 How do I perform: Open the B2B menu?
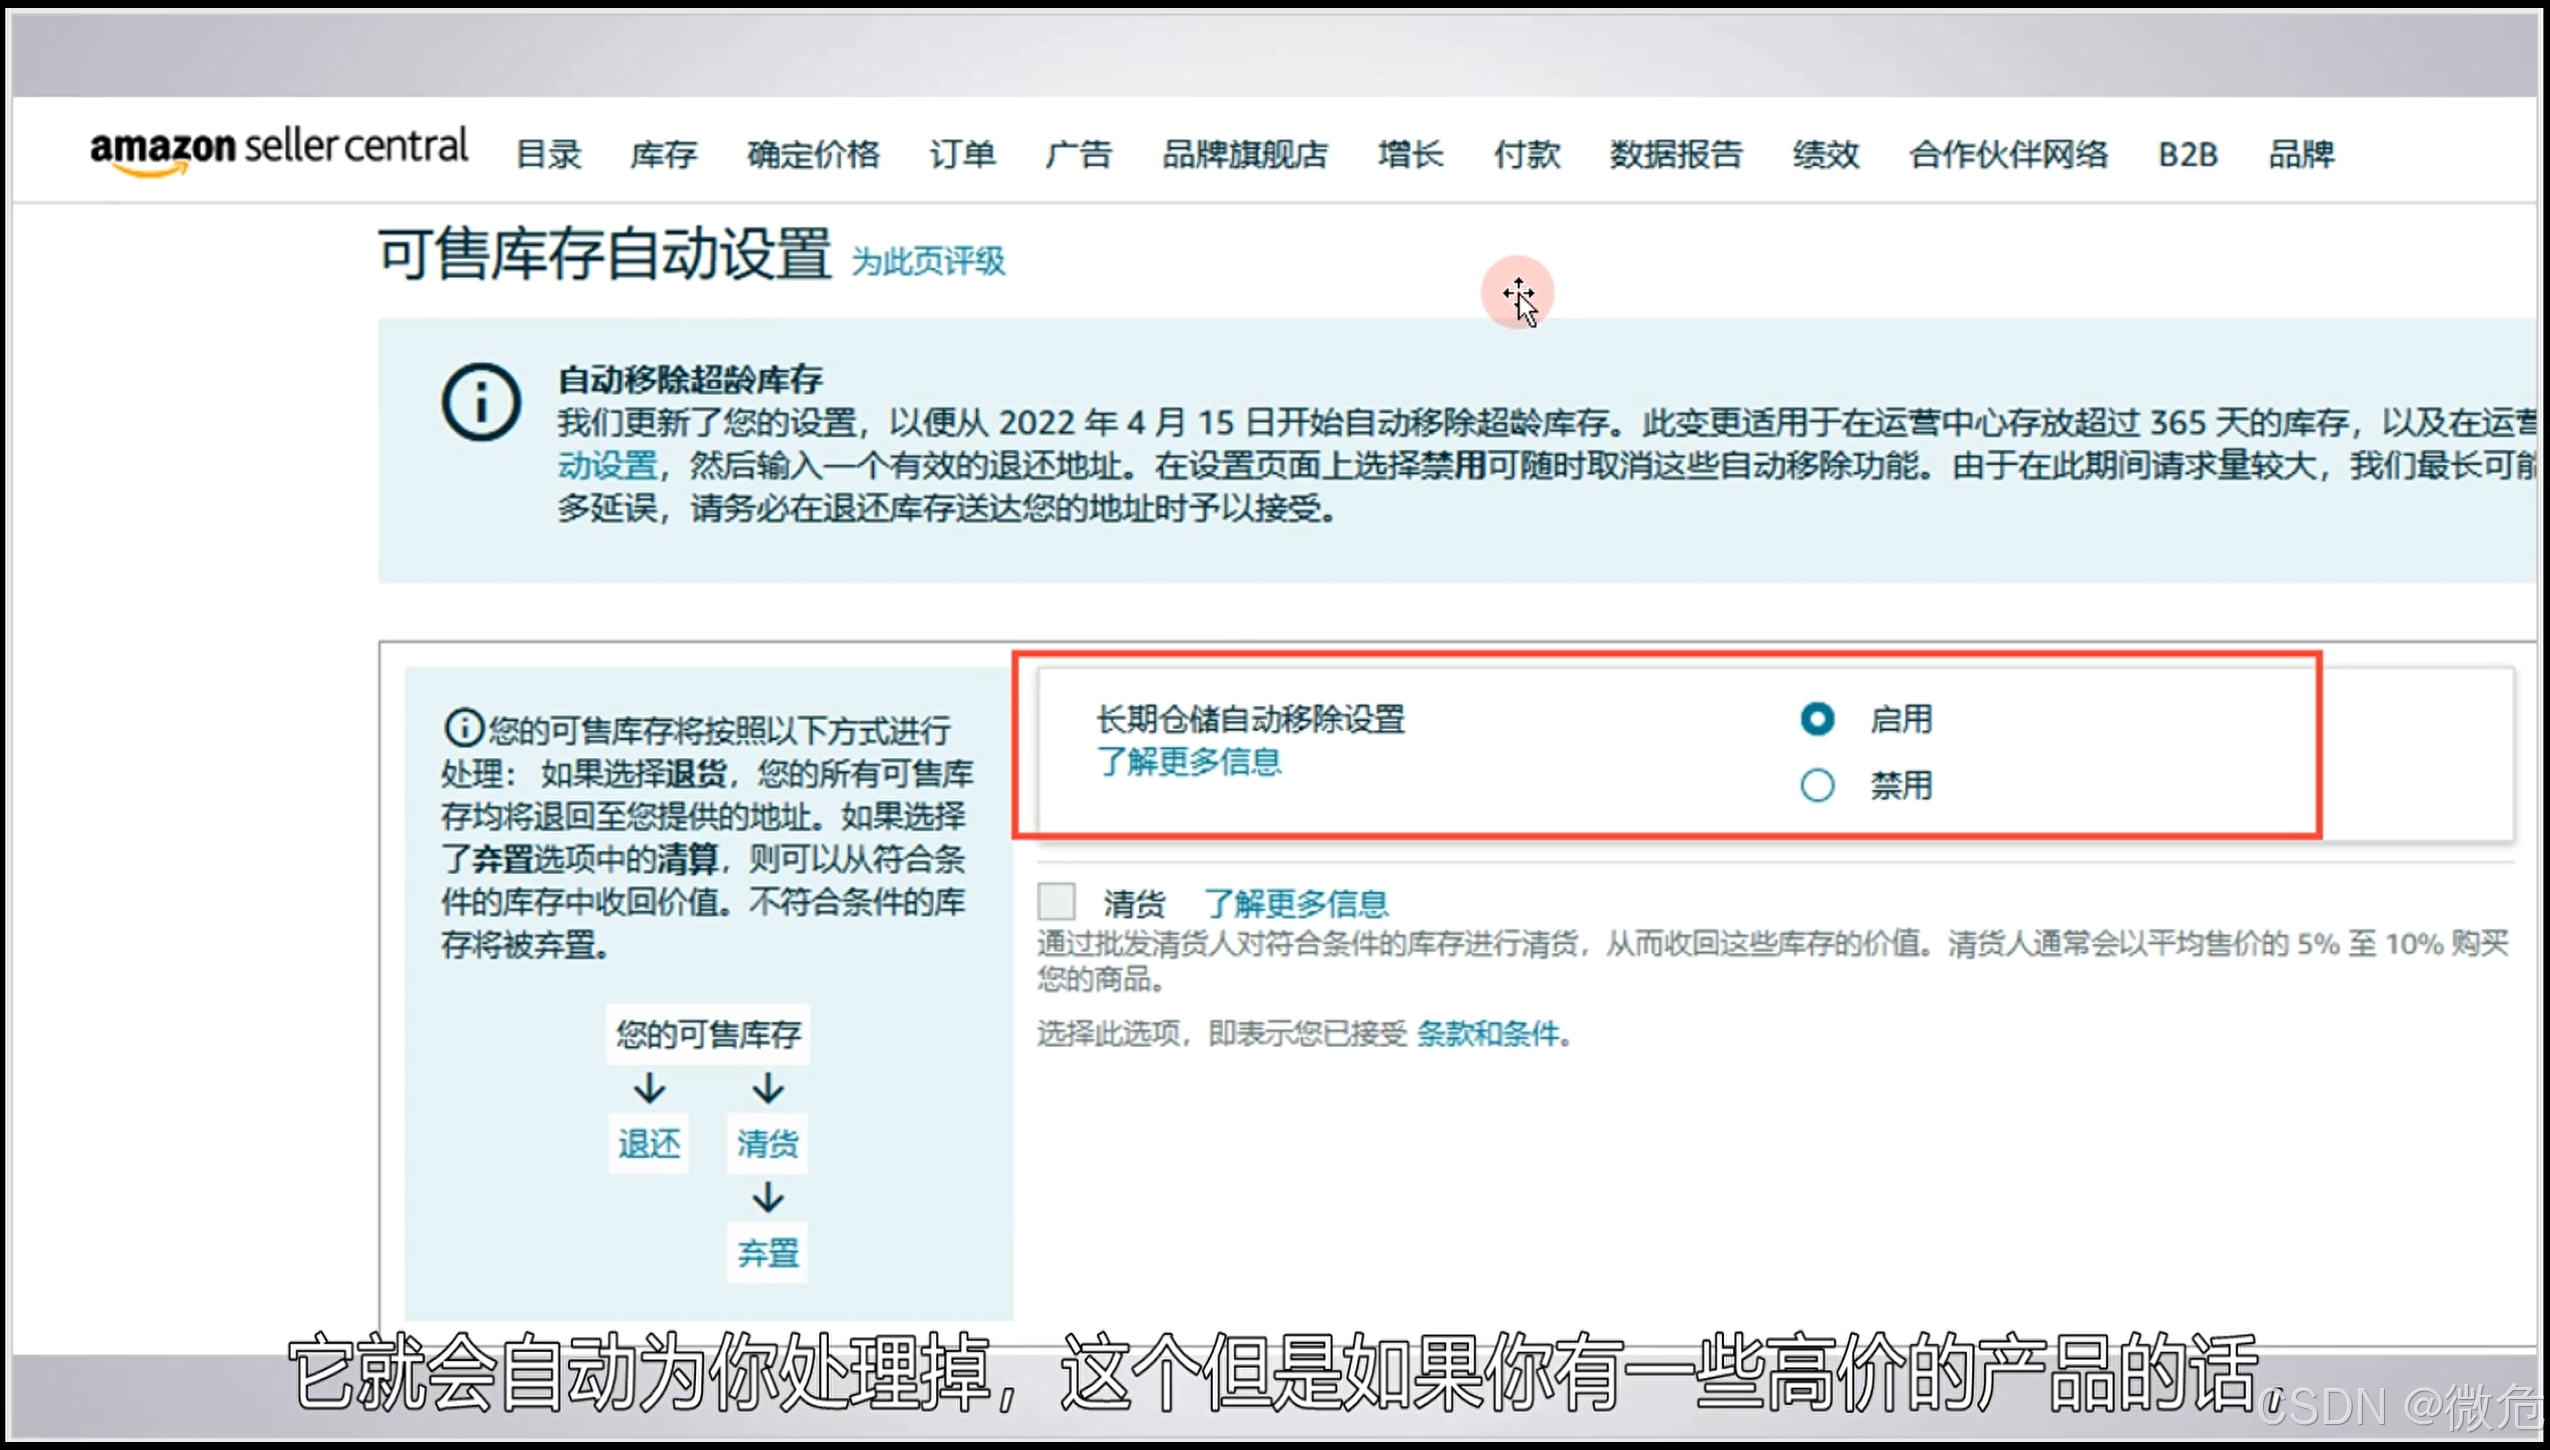[2187, 154]
